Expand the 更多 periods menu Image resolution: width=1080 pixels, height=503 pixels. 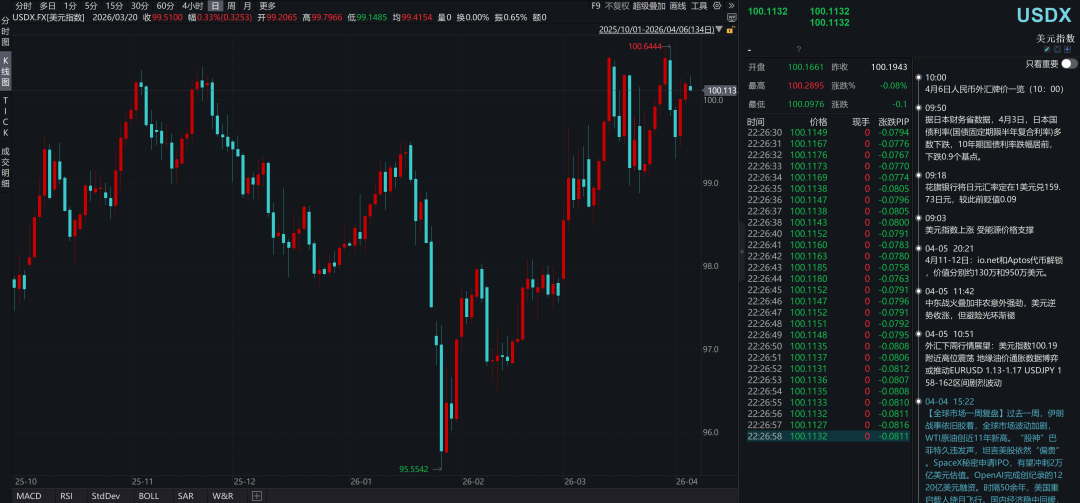pos(267,6)
